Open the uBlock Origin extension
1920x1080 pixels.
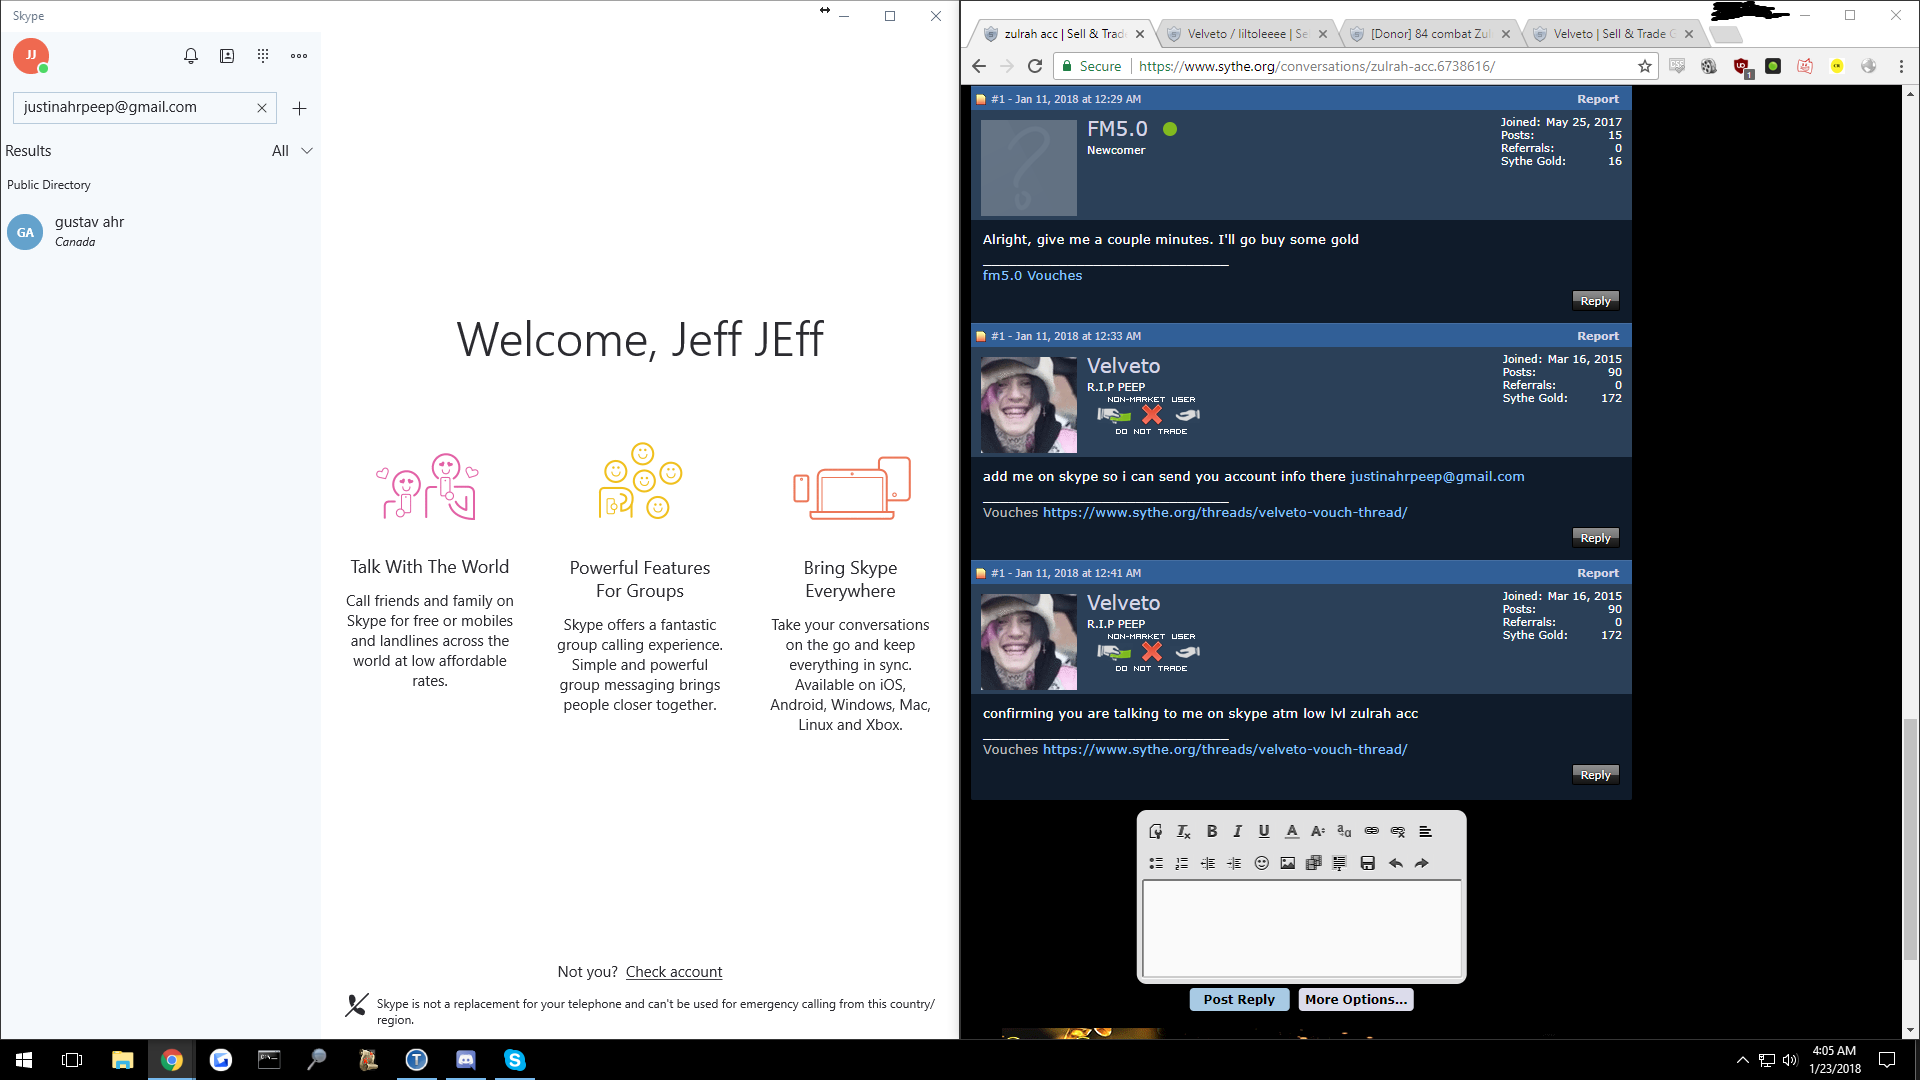pos(1741,67)
